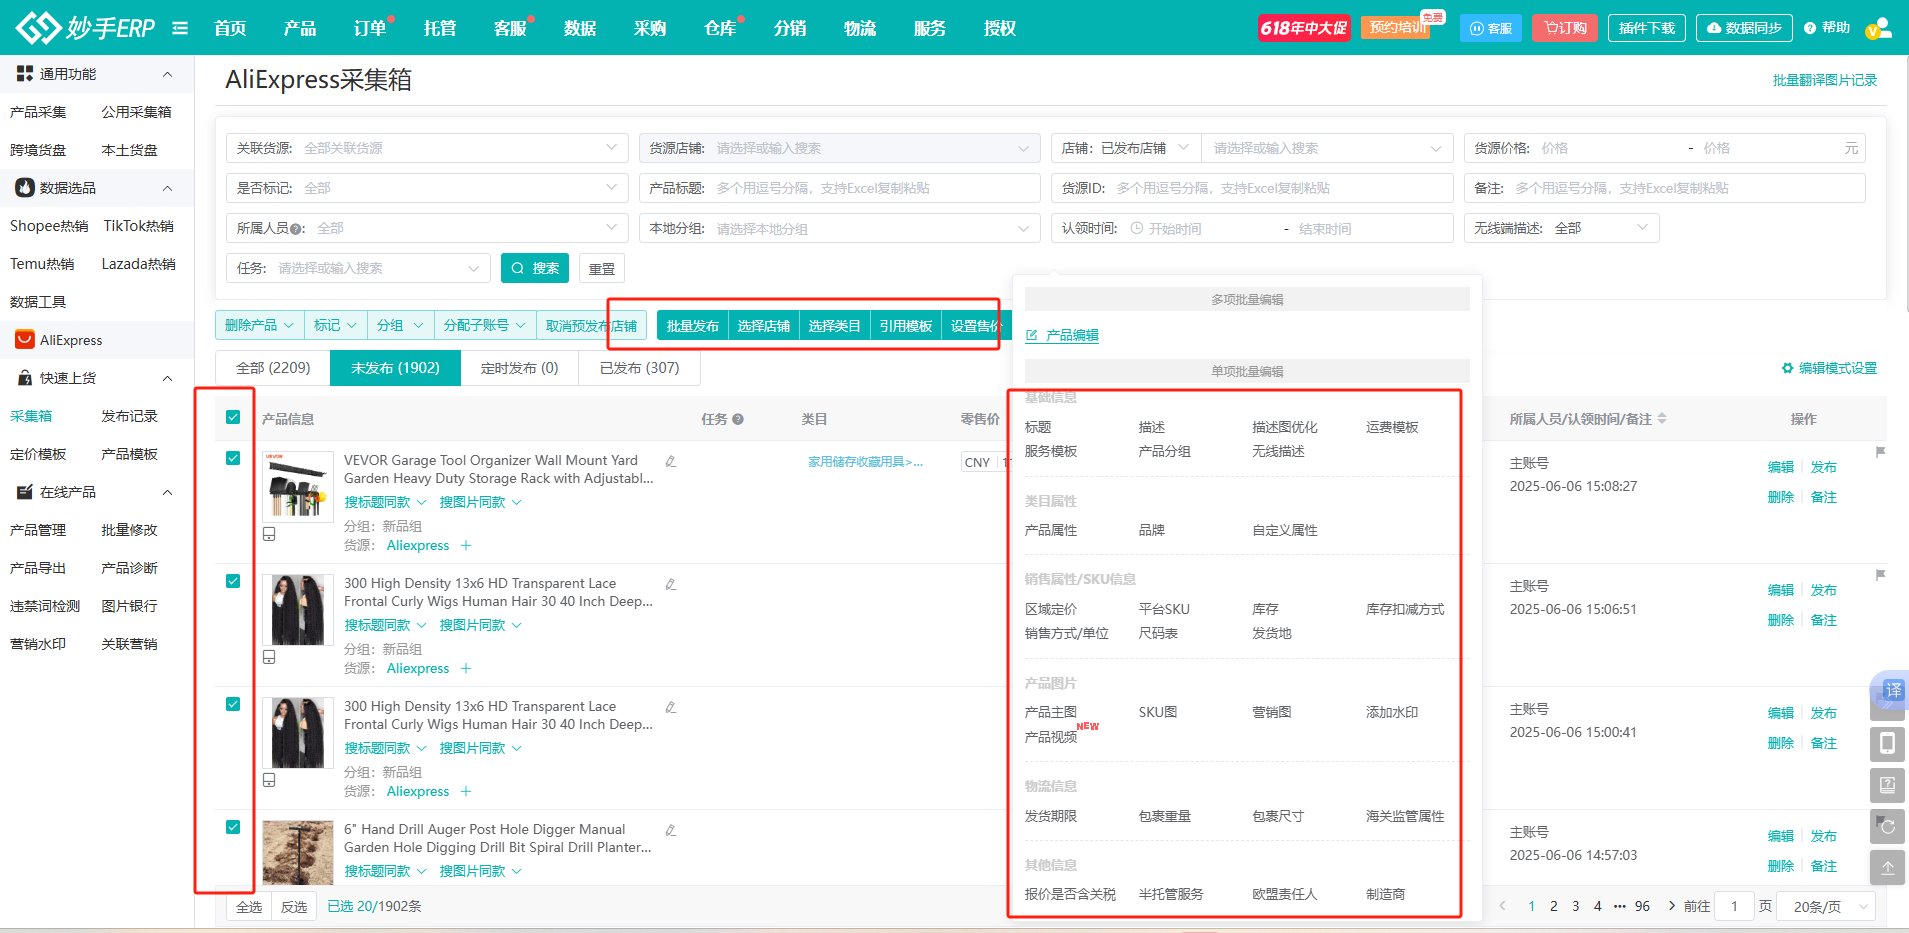This screenshot has height=933, width=1909.
Task: Click the 数据同步 button
Action: click(1744, 28)
